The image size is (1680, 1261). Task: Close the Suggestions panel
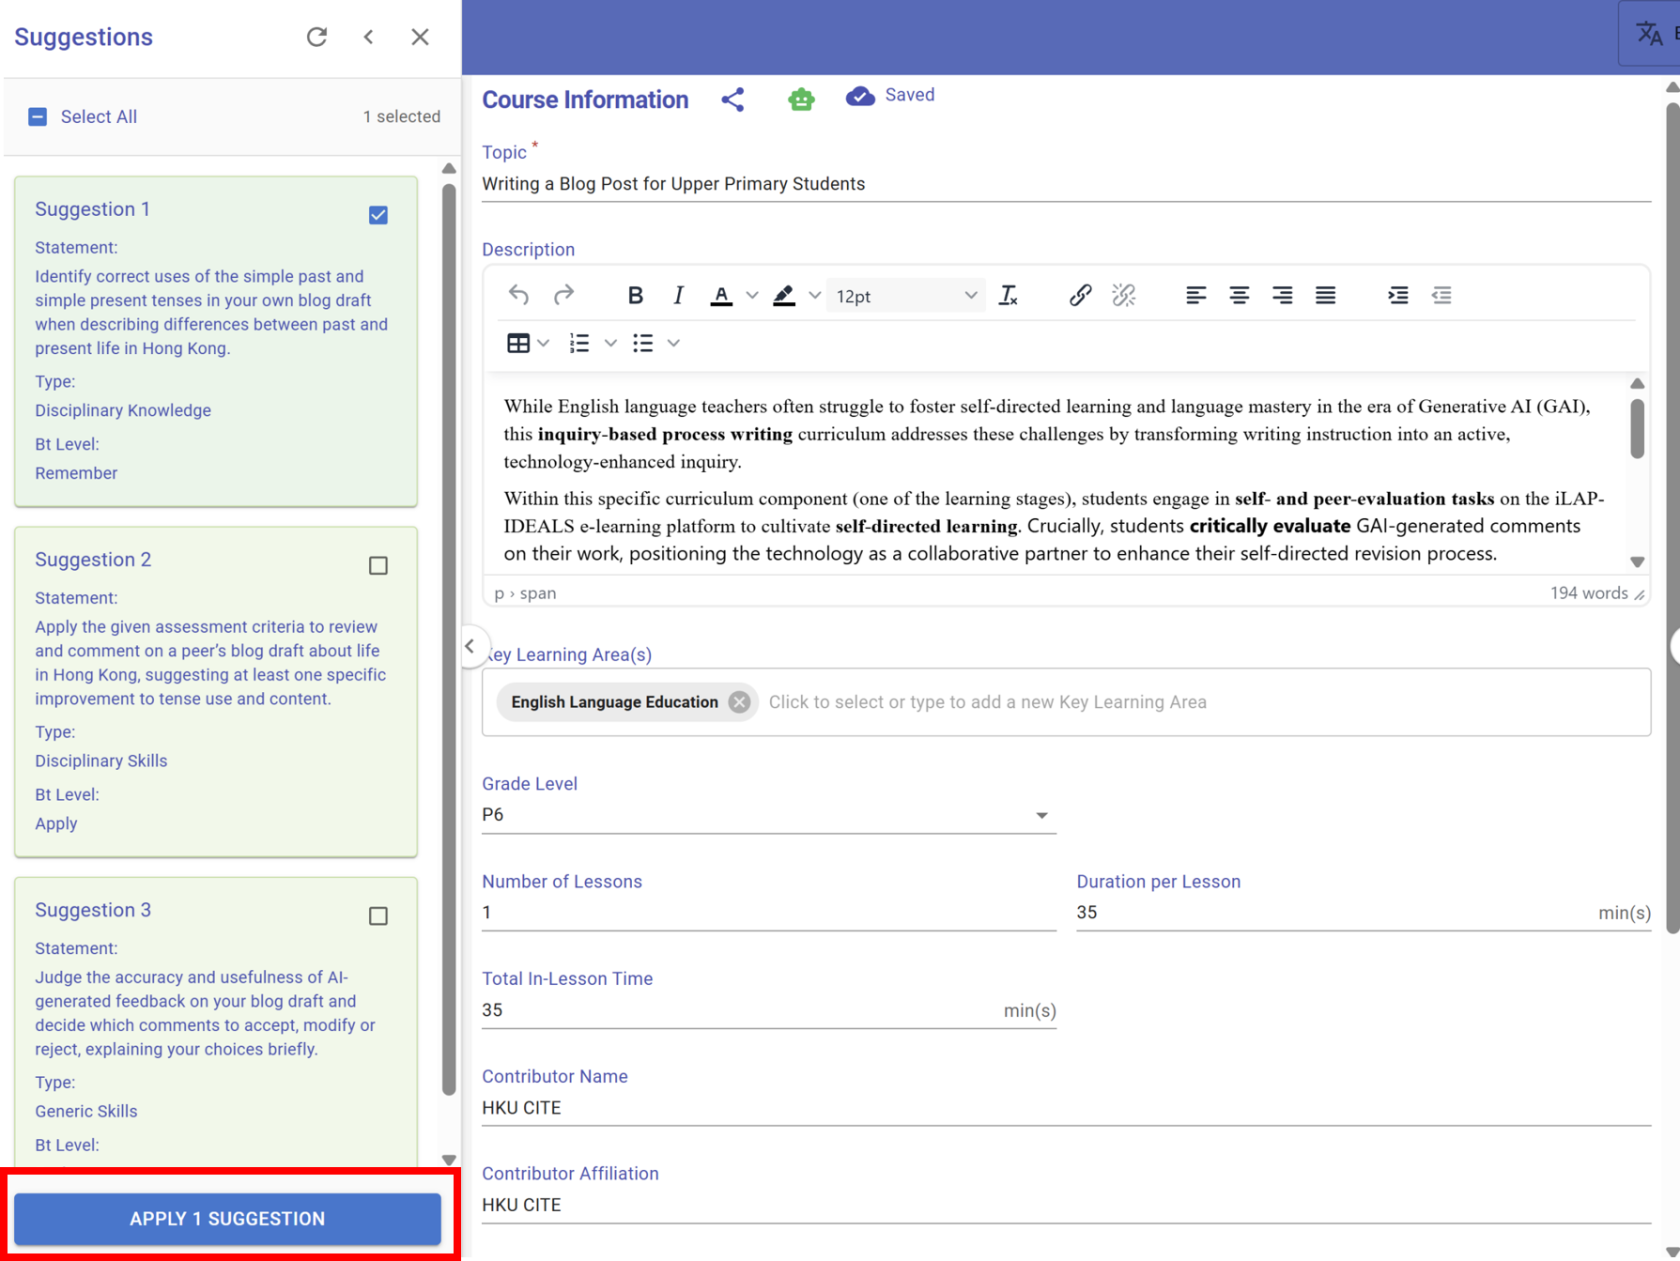tap(420, 37)
